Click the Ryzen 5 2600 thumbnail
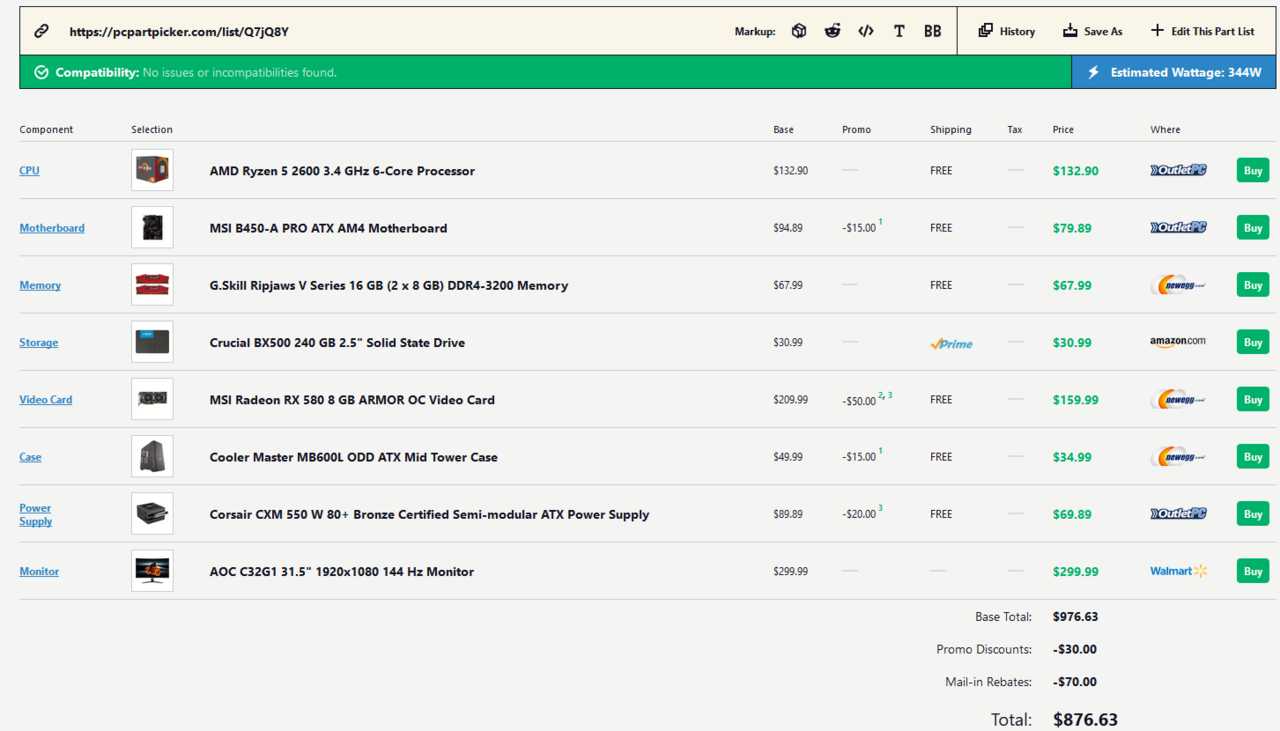This screenshot has width=1280, height=731. (x=152, y=170)
